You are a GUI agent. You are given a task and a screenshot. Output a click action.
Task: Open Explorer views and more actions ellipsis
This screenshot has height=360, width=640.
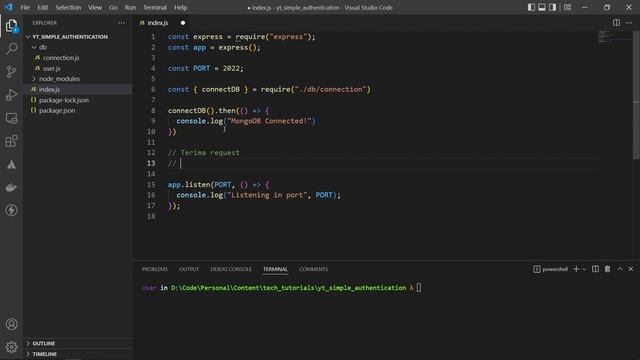coord(121,23)
